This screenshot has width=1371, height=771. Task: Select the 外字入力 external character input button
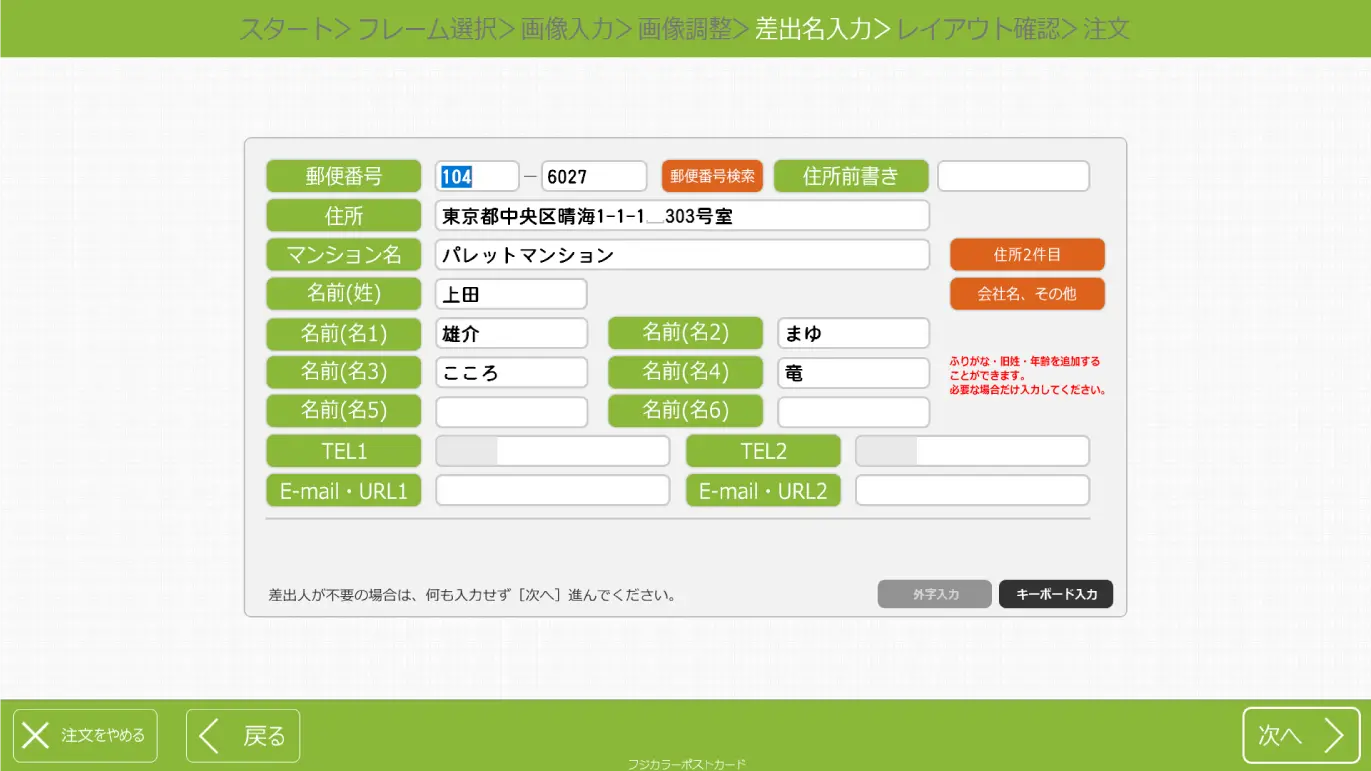click(x=934, y=594)
